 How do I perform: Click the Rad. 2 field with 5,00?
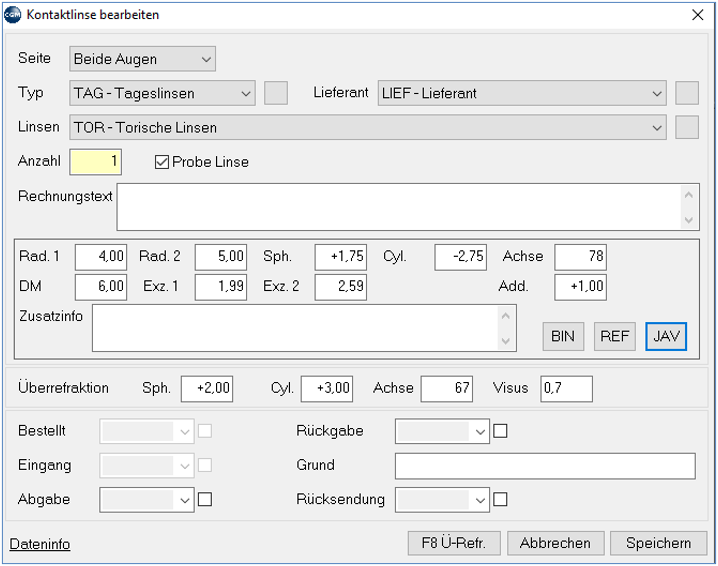point(221,256)
